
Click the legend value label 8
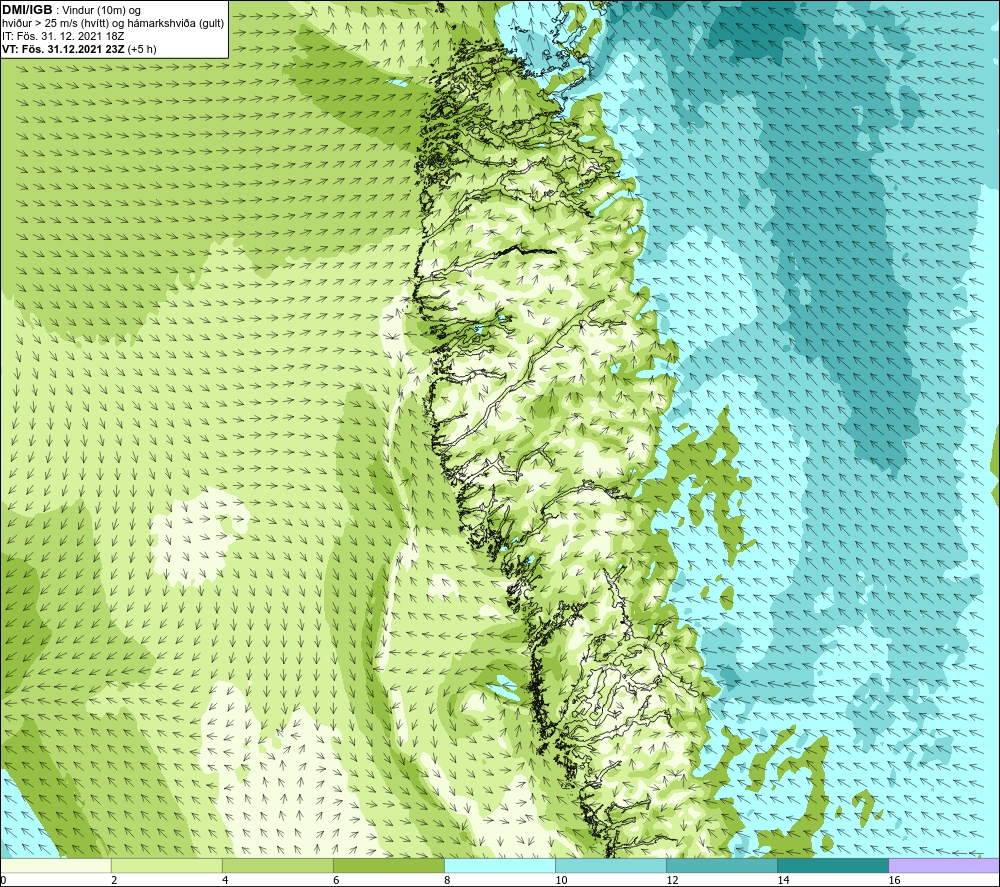pos(447,881)
